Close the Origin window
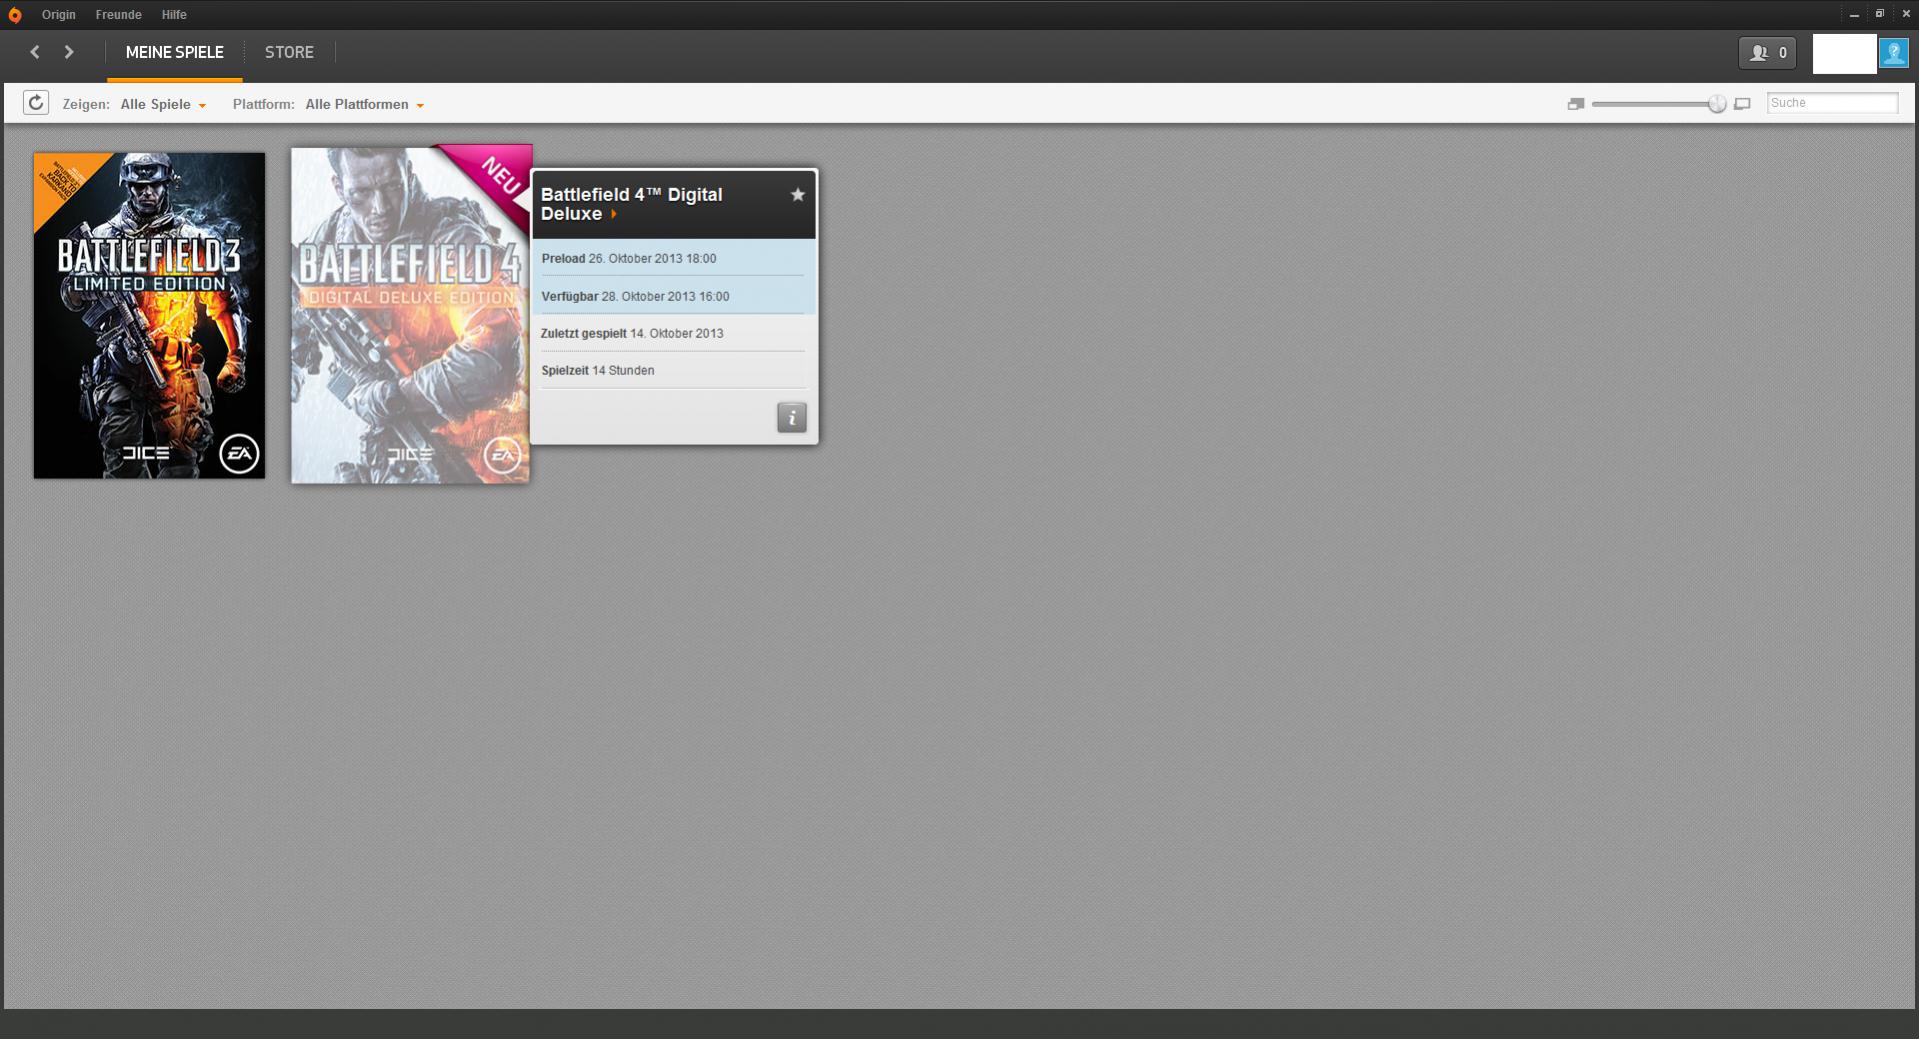 (1905, 15)
